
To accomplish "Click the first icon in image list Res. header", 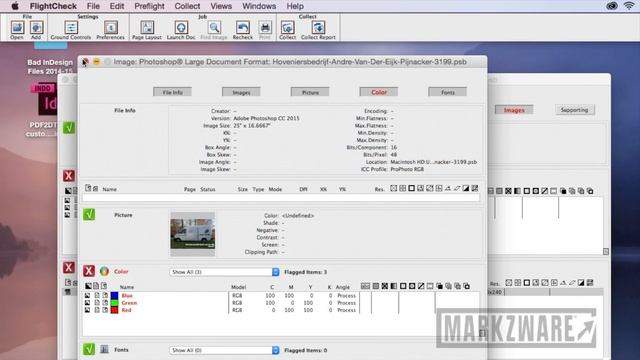I will tap(393, 189).
